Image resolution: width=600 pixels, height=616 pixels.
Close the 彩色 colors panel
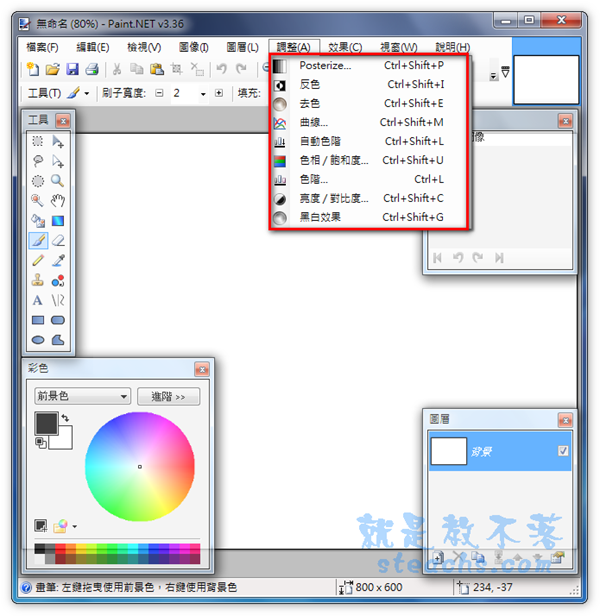click(202, 369)
